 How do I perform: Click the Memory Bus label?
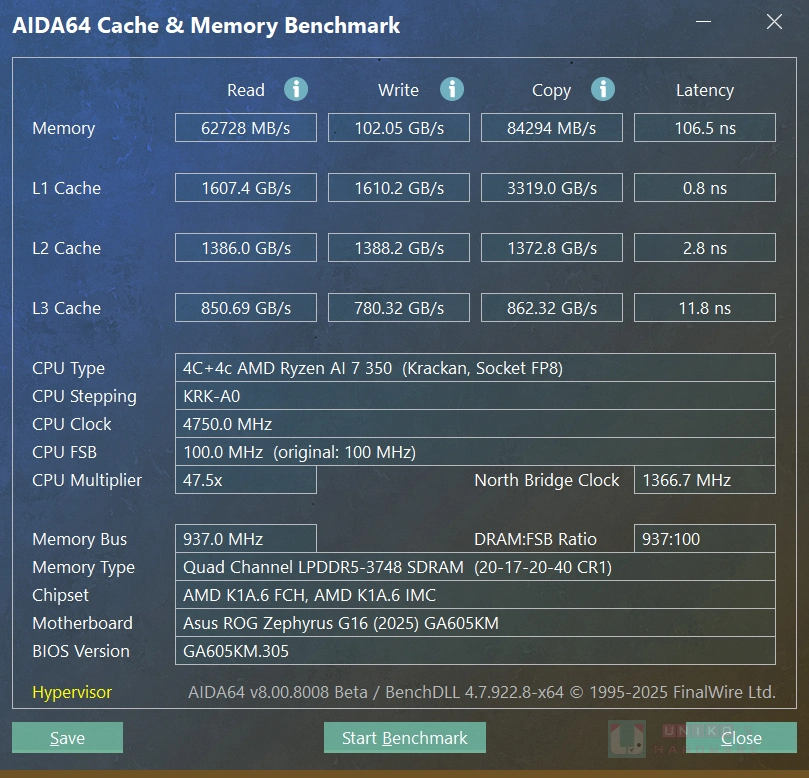tap(79, 539)
